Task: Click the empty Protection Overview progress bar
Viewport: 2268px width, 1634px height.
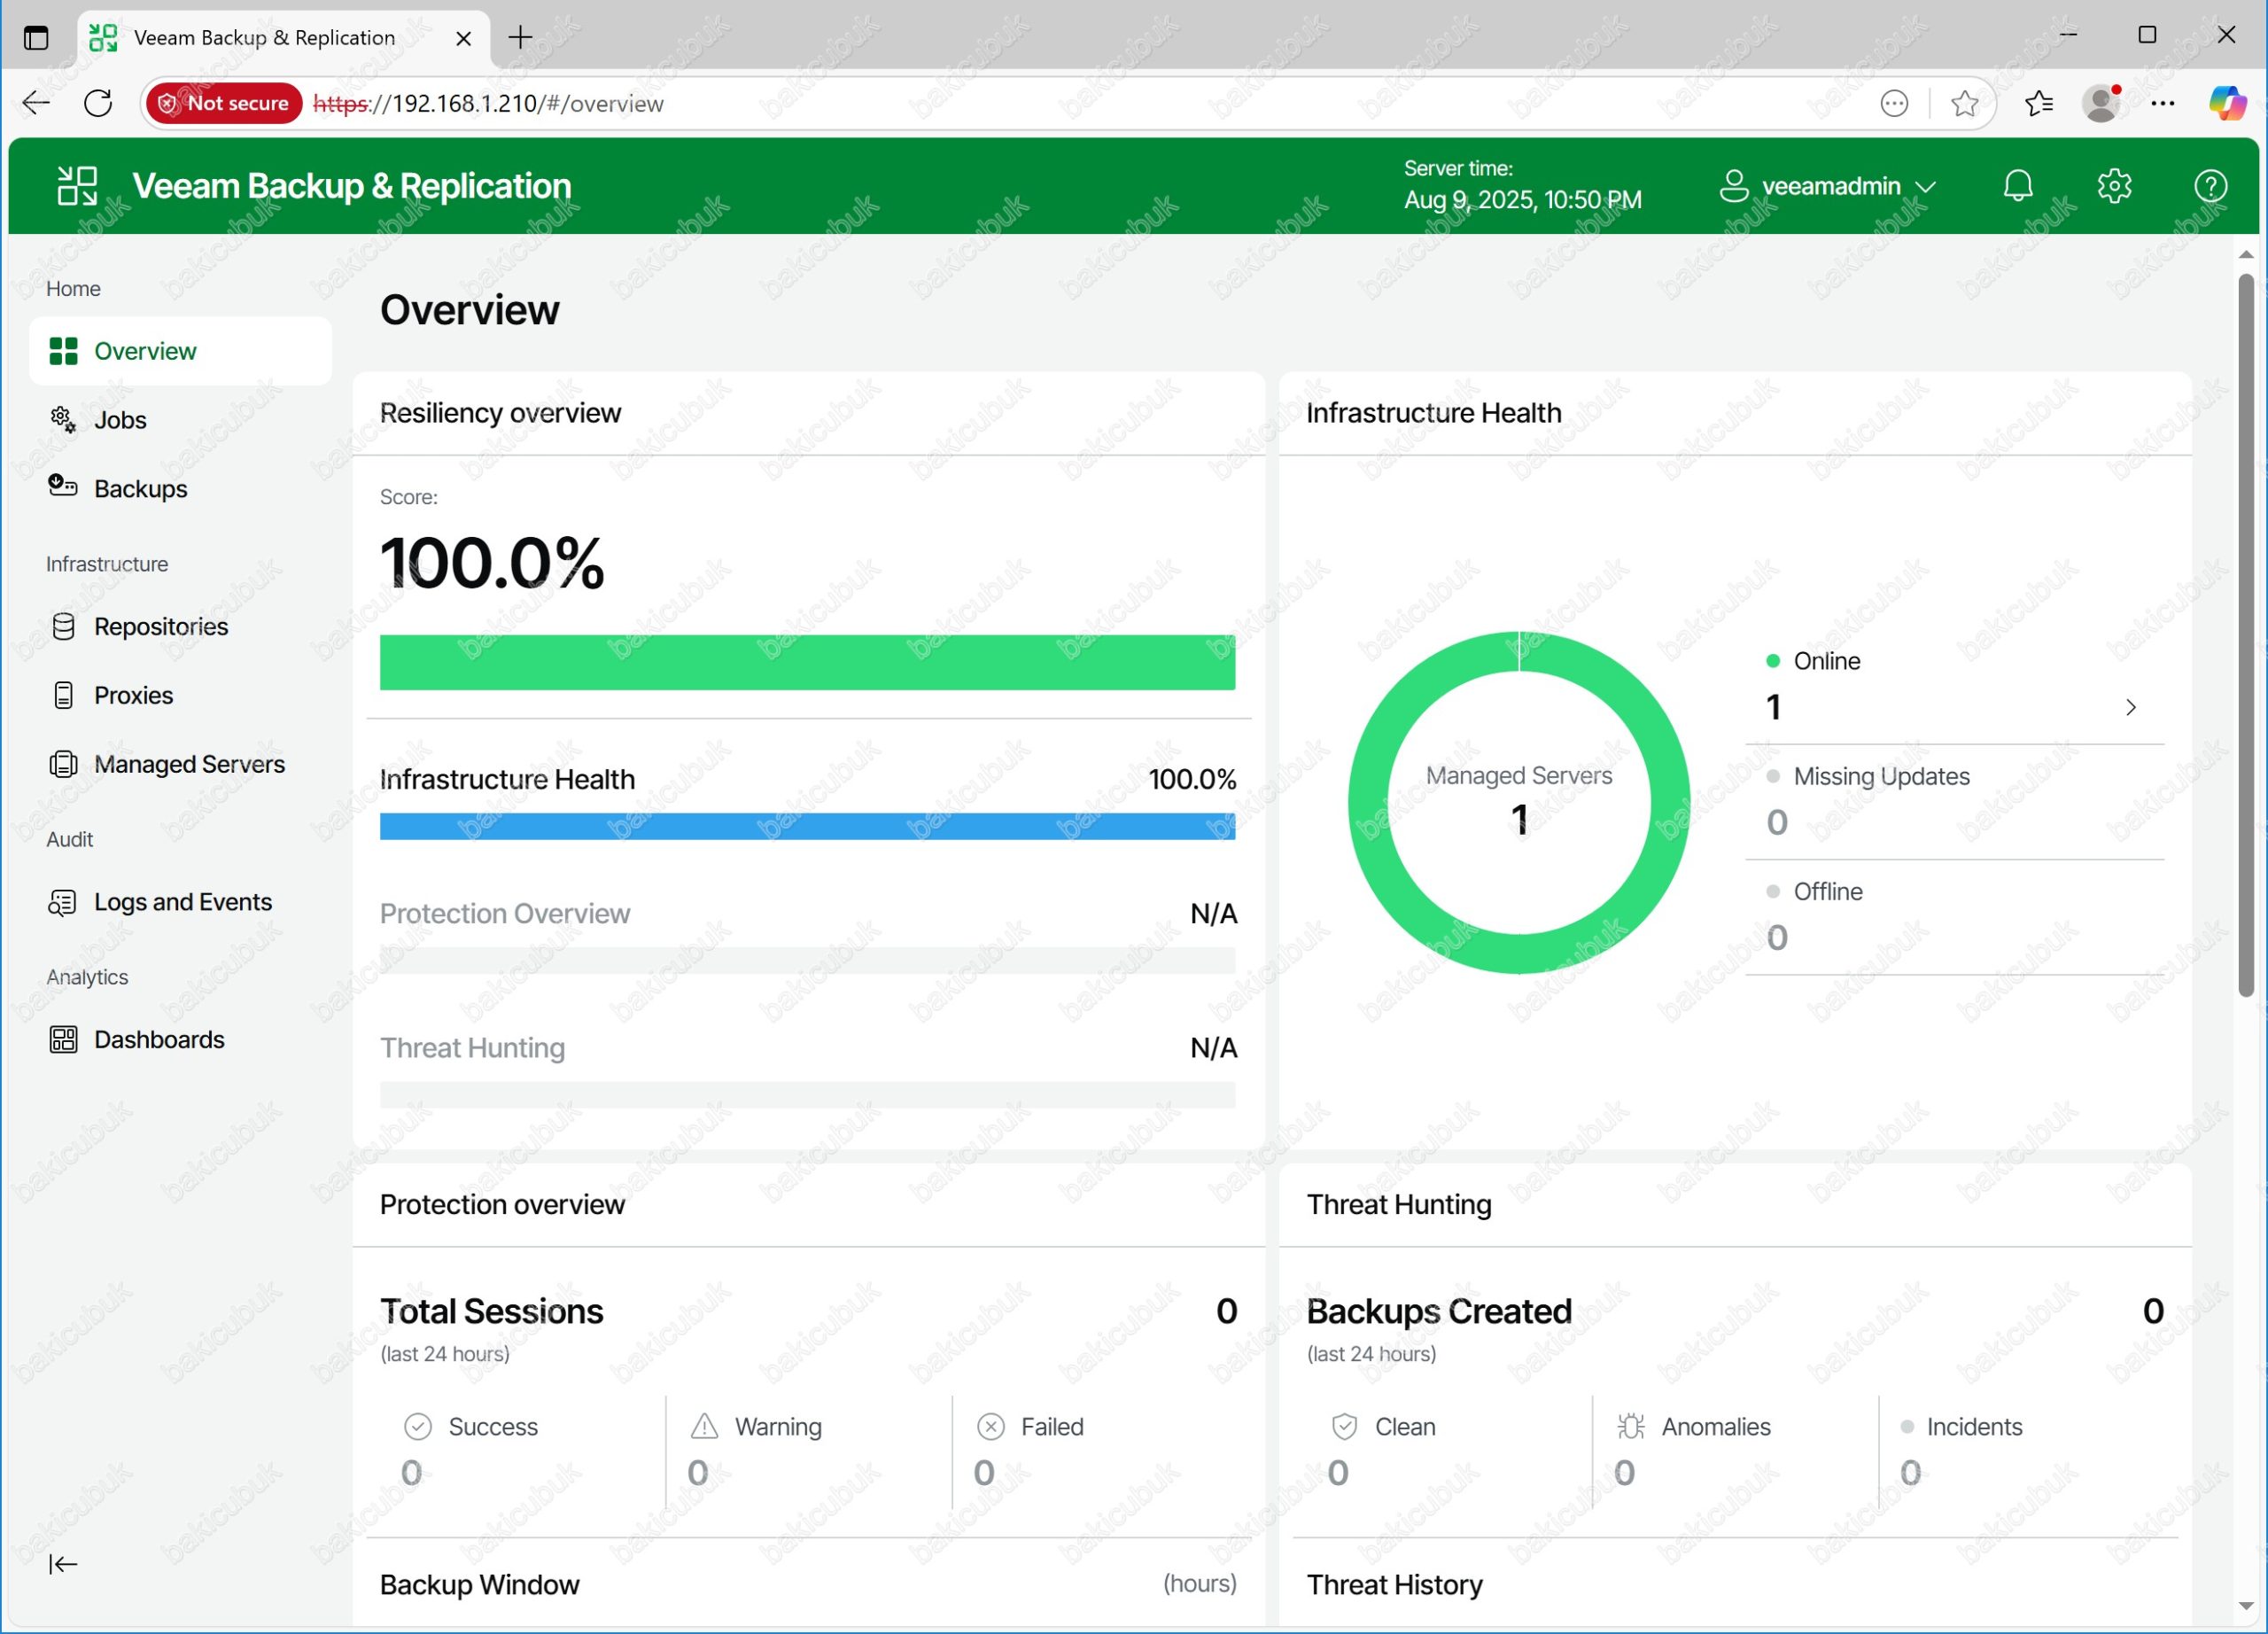Action: (807, 960)
